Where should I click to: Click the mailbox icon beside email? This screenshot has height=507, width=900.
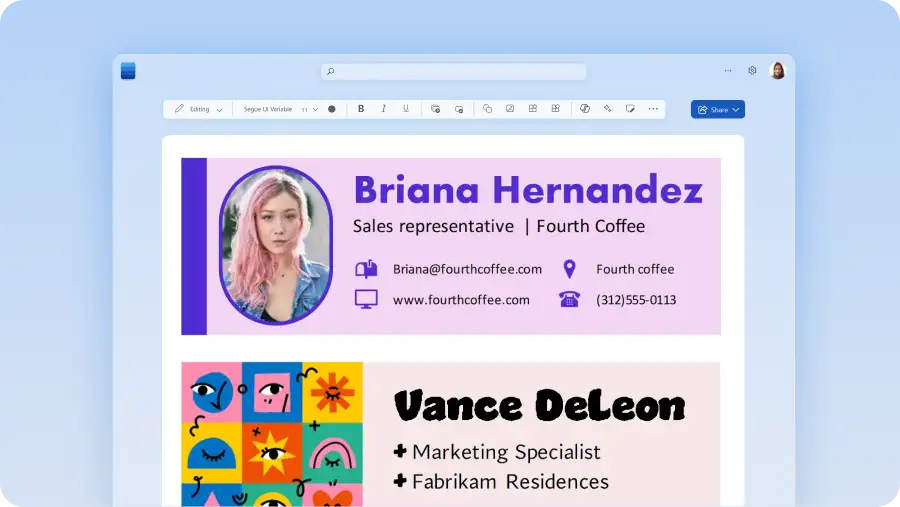[x=366, y=269]
